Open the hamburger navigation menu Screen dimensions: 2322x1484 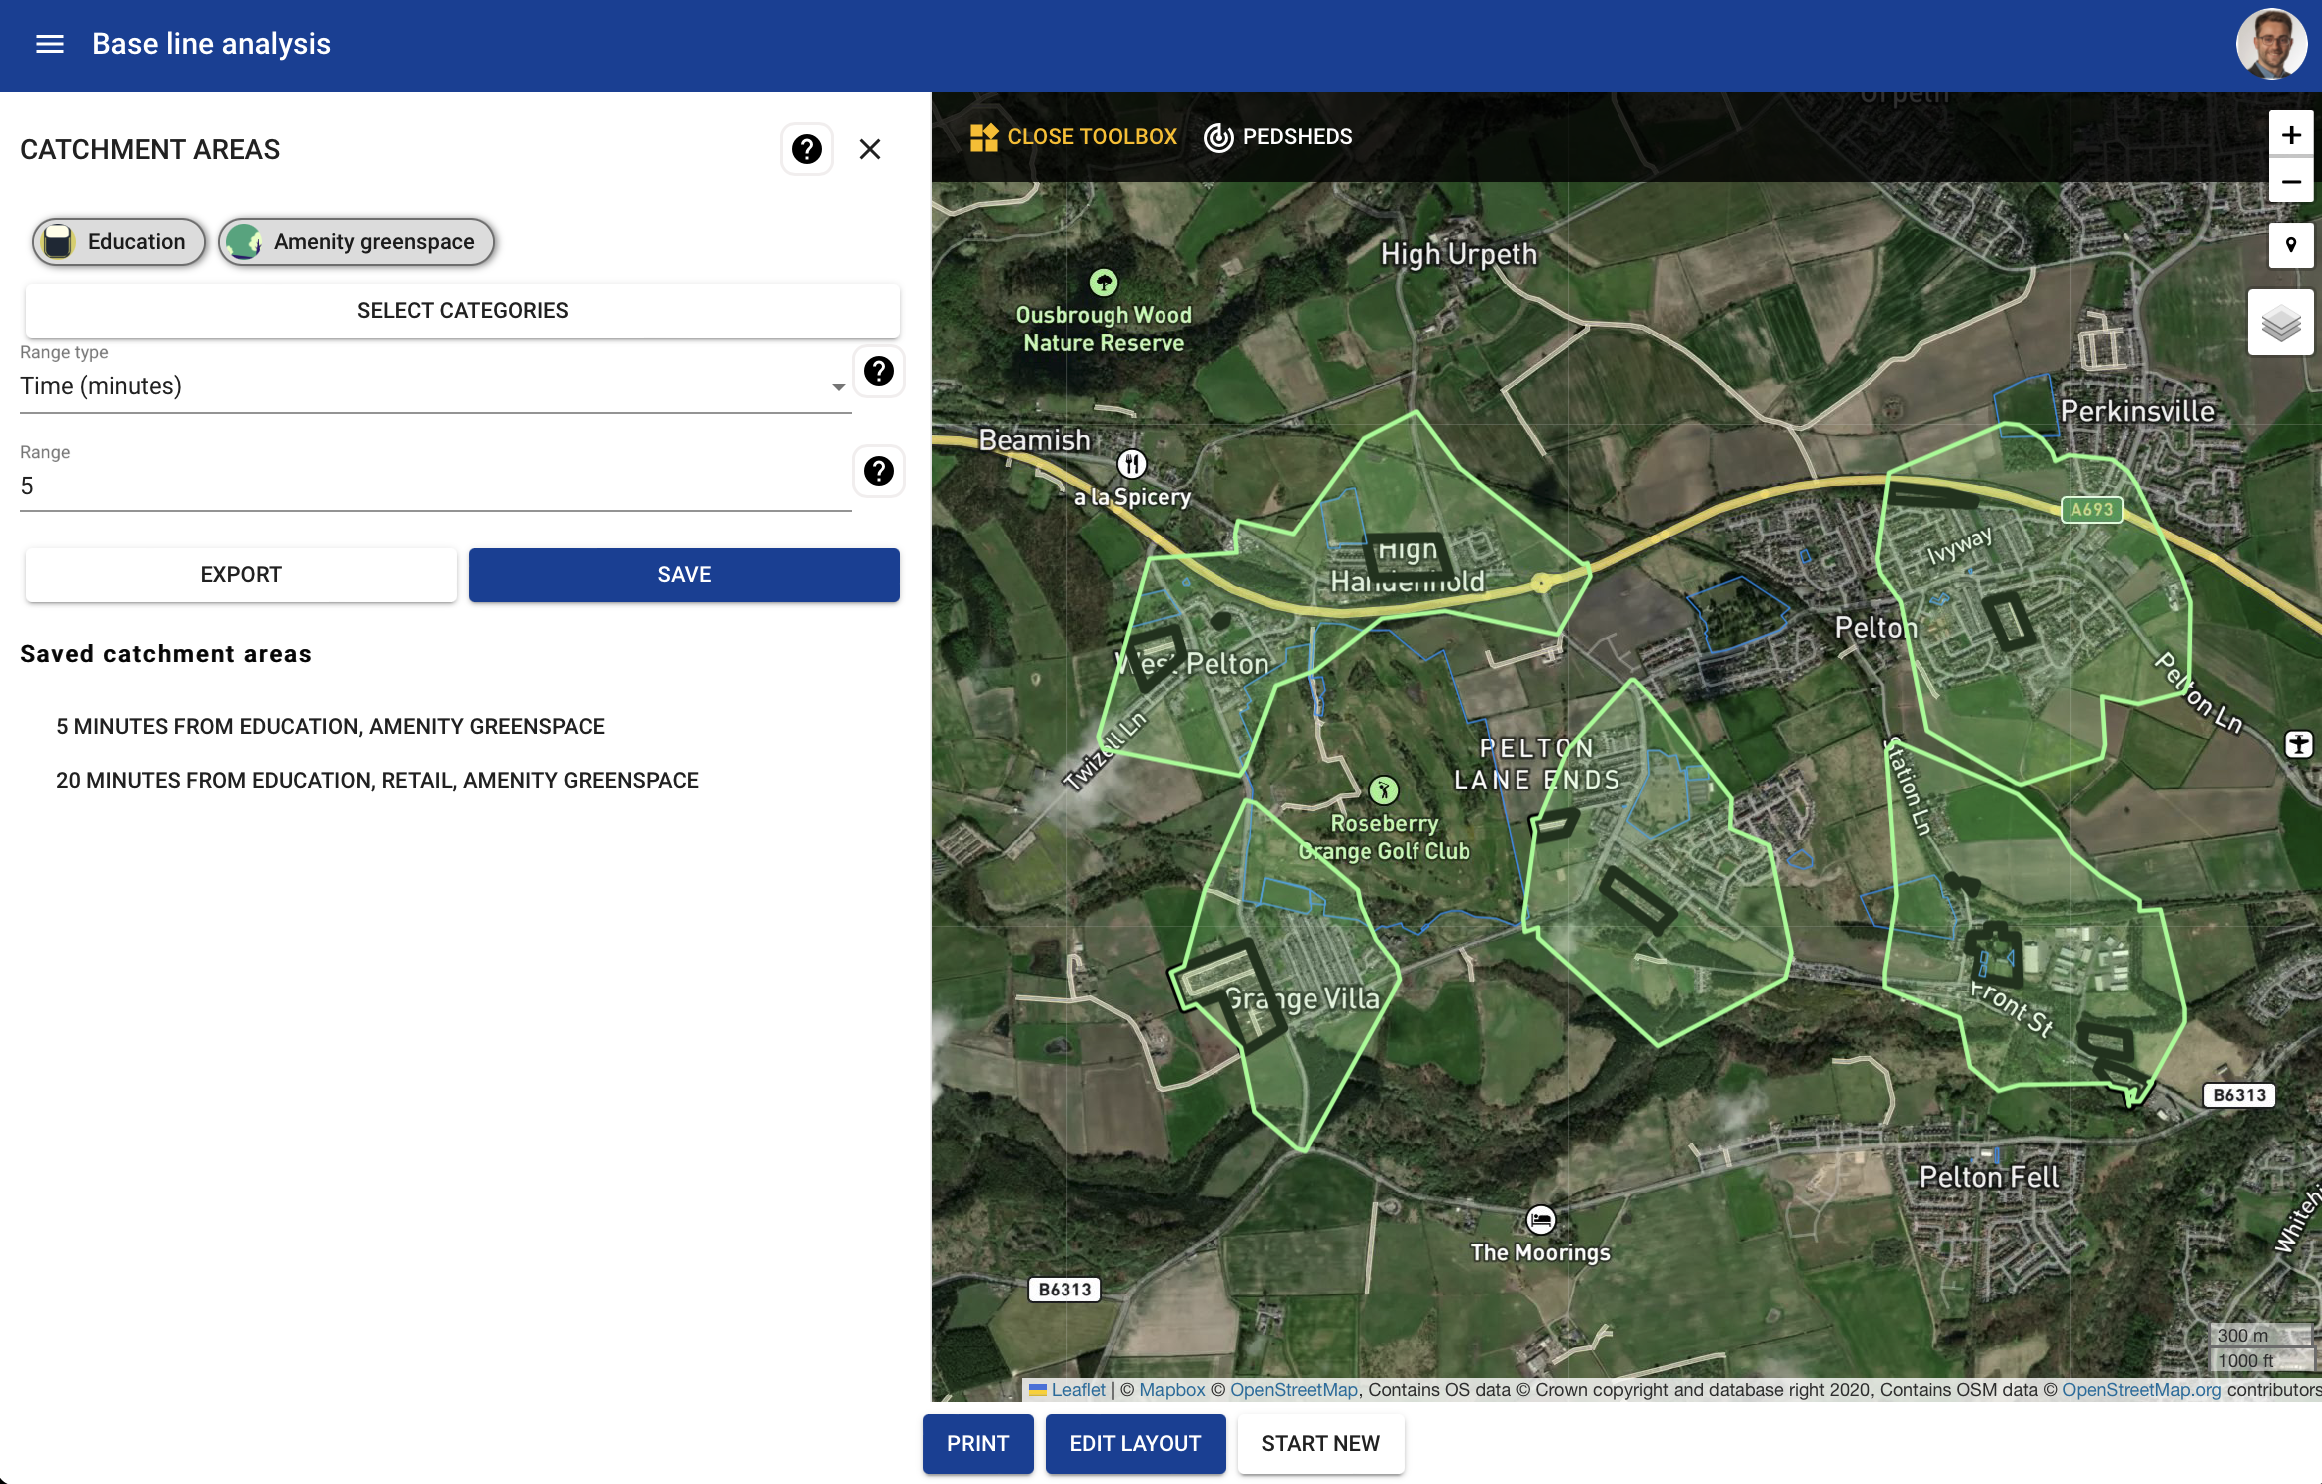tap(50, 44)
